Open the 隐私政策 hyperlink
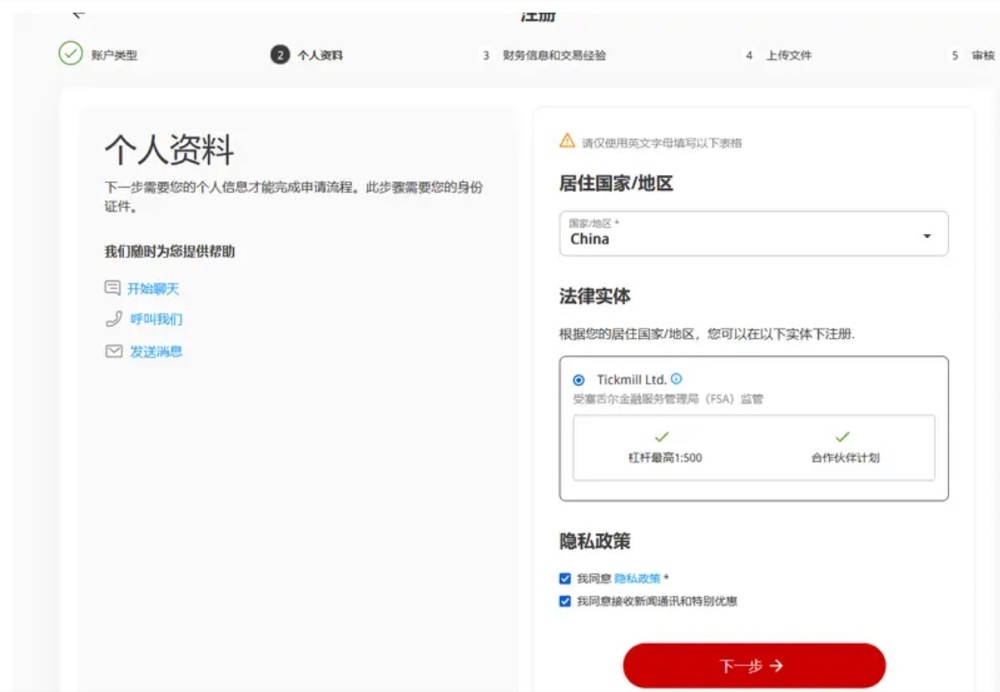Screen dimensions: 1000x692 coord(637,578)
